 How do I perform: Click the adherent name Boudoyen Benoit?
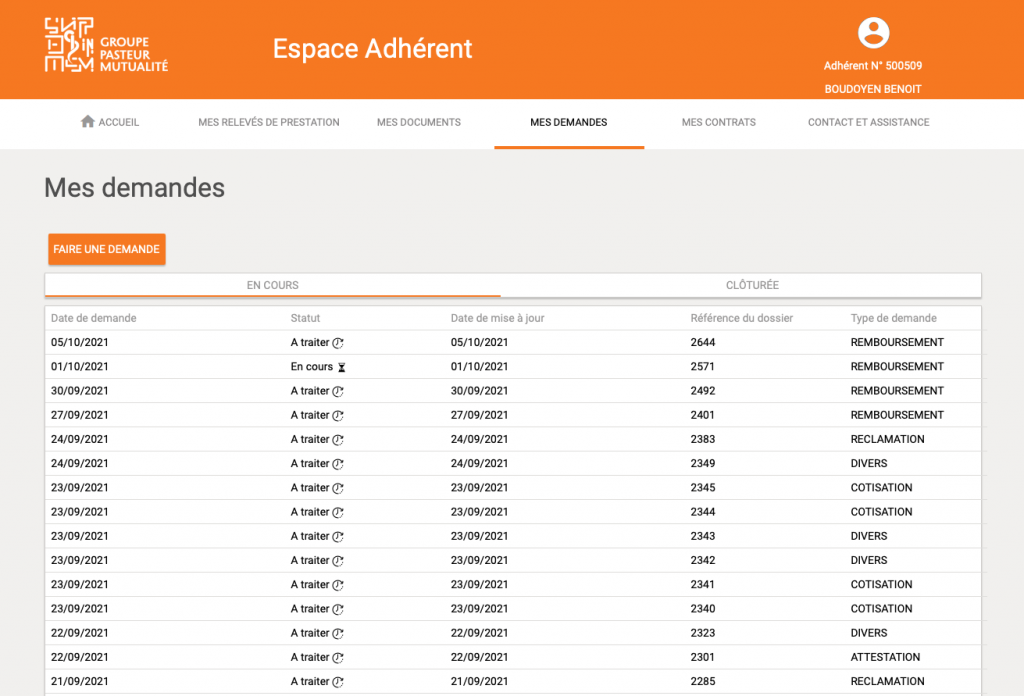(872, 89)
